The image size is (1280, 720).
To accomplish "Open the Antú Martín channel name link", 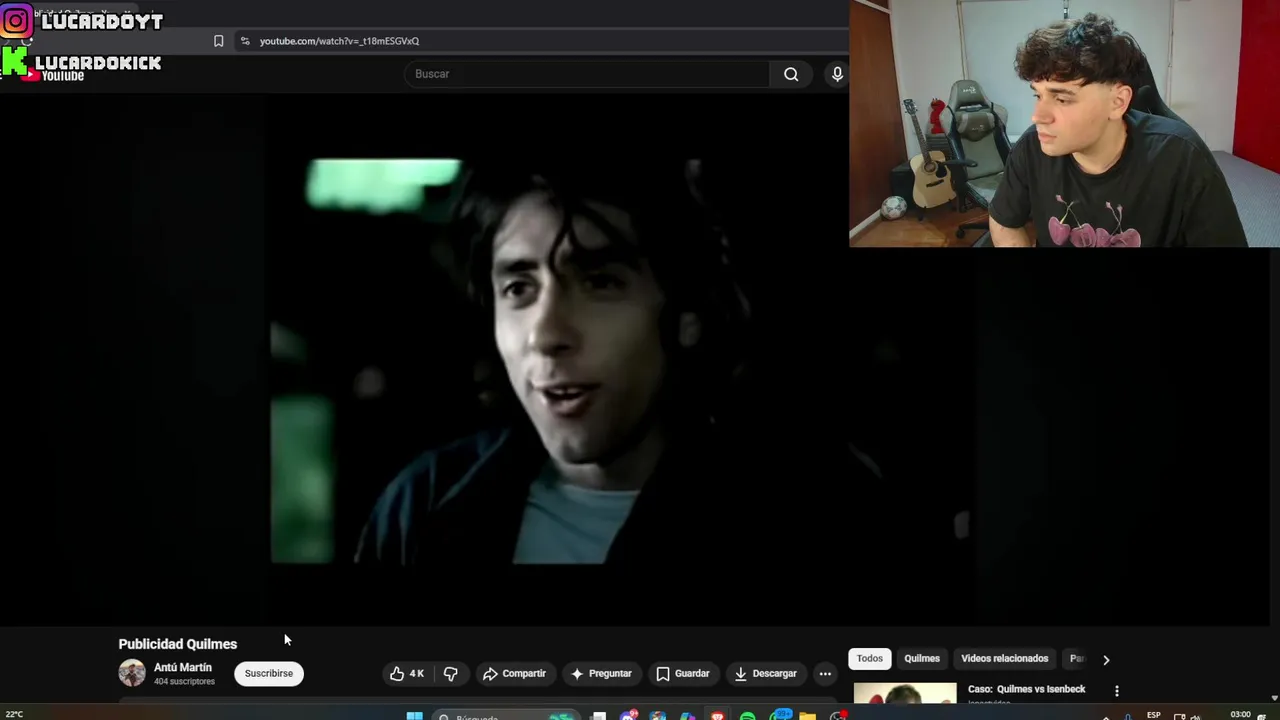I will pos(183,667).
